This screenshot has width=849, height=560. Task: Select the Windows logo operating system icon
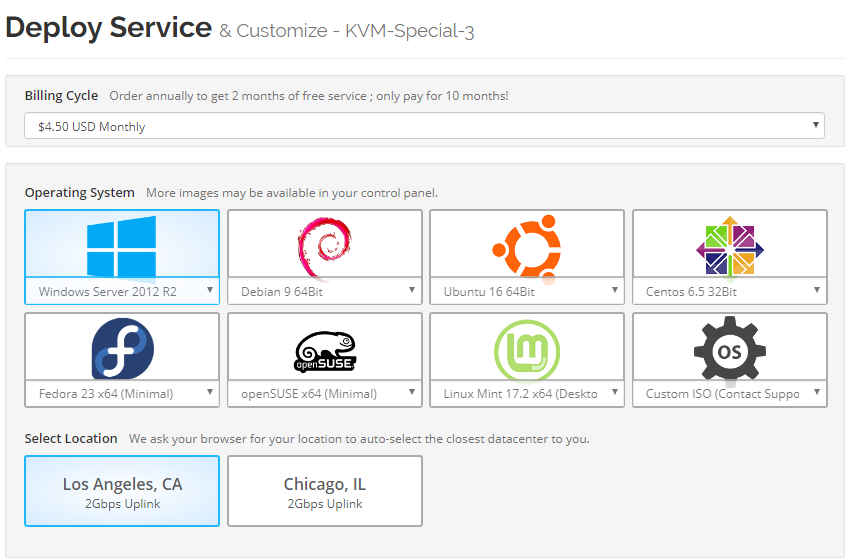[121, 246]
